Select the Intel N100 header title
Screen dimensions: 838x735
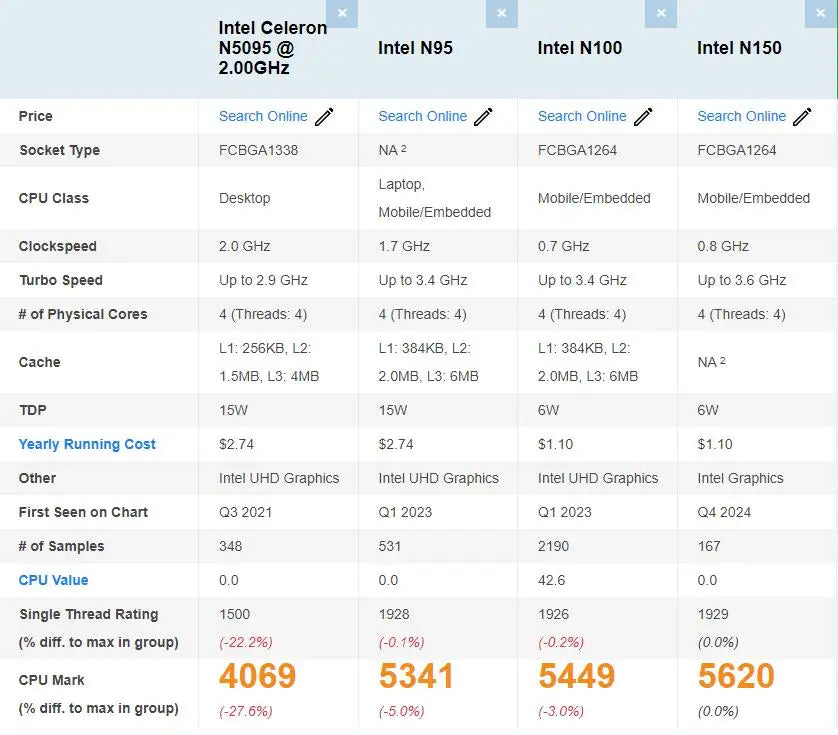click(580, 48)
